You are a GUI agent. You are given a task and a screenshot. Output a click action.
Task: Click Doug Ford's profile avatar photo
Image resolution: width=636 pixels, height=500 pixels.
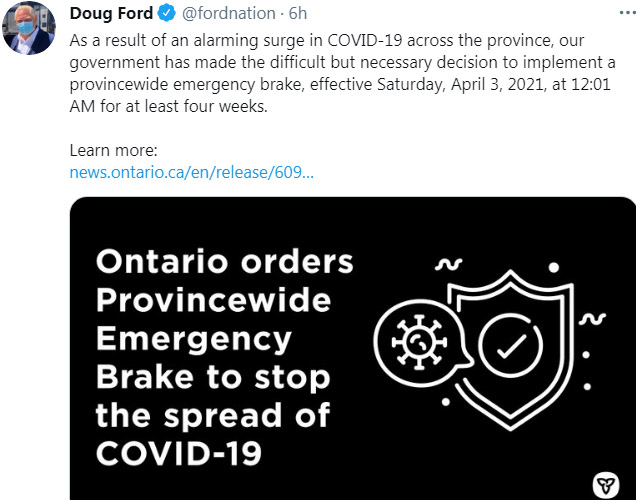click(x=30, y=27)
